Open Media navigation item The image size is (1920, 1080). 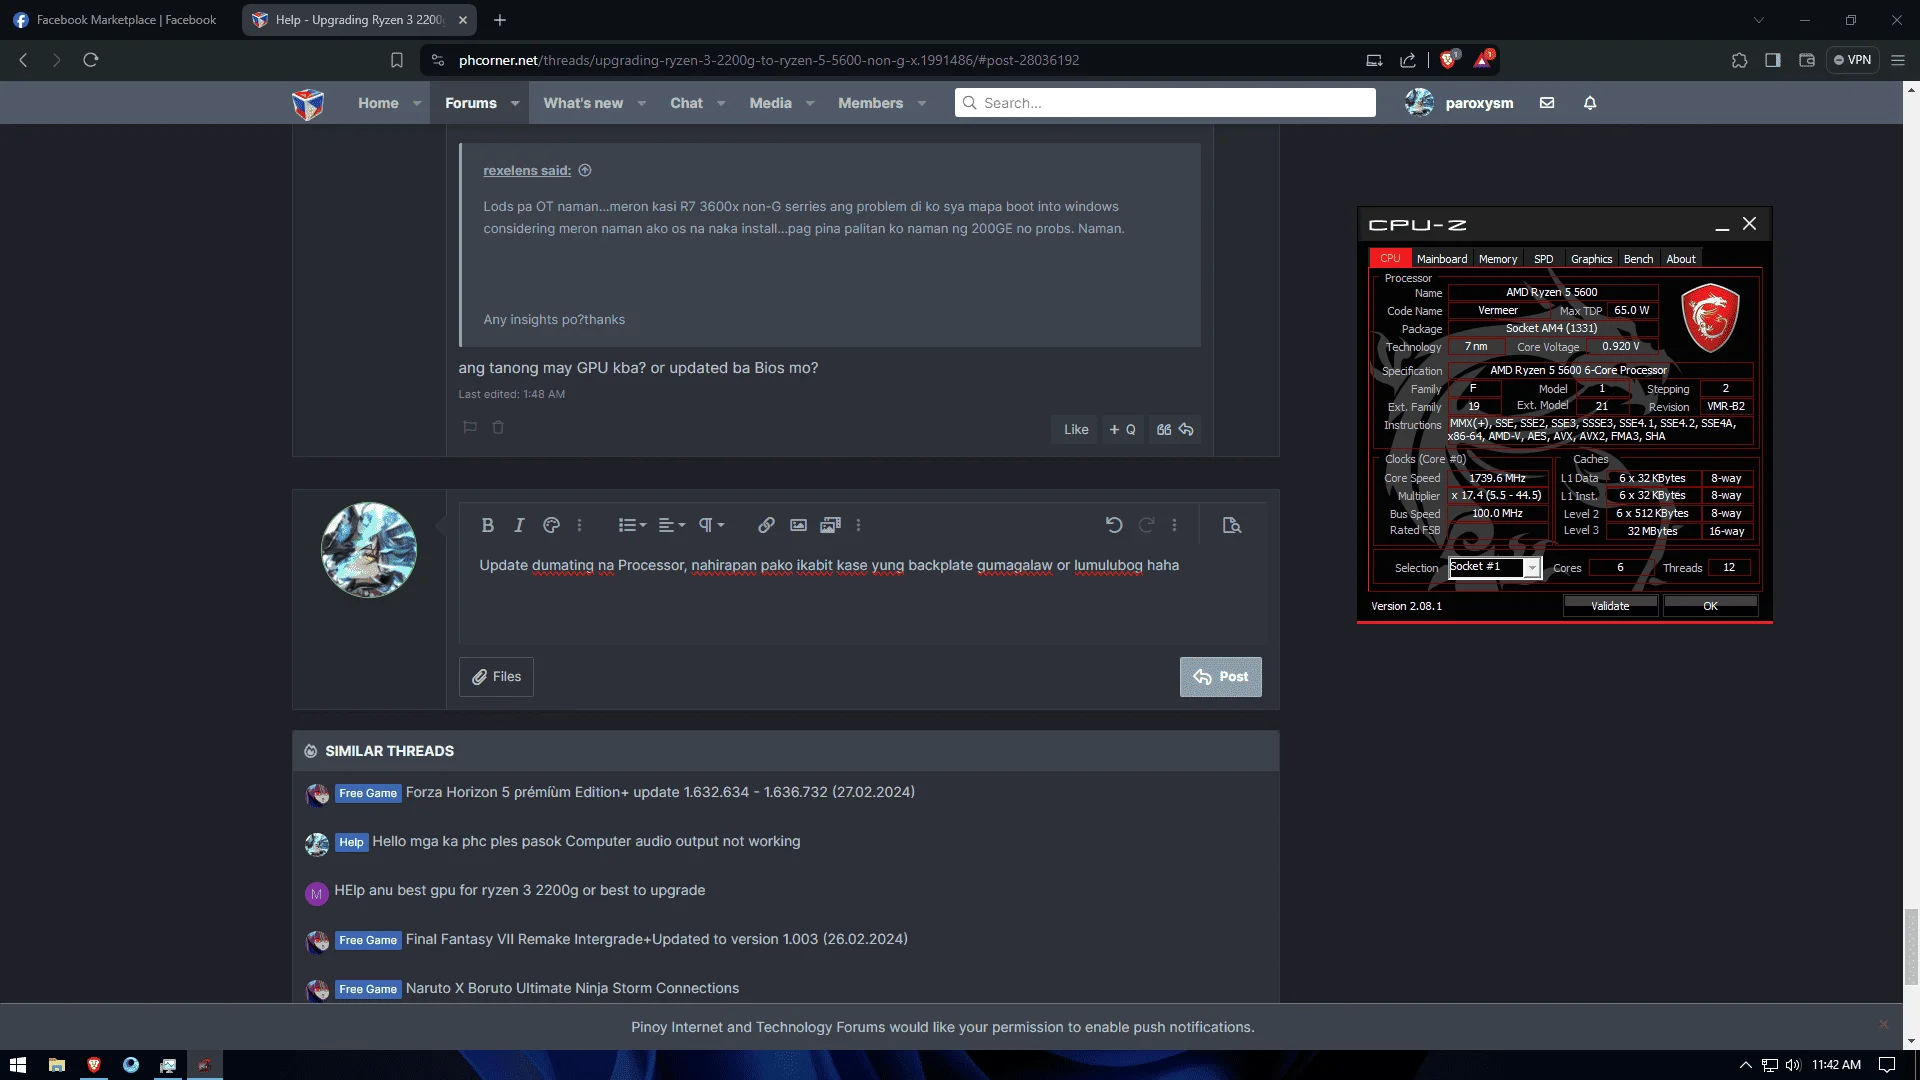pyautogui.click(x=770, y=103)
